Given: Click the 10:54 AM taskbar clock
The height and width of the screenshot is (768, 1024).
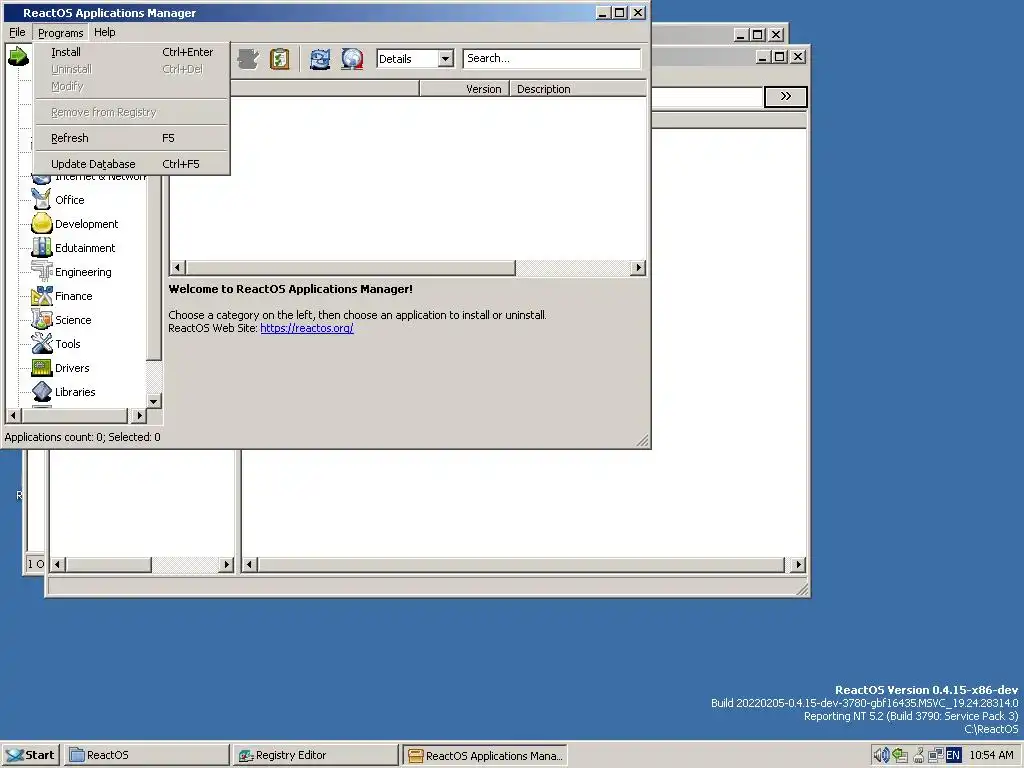Looking at the screenshot, I should 991,755.
